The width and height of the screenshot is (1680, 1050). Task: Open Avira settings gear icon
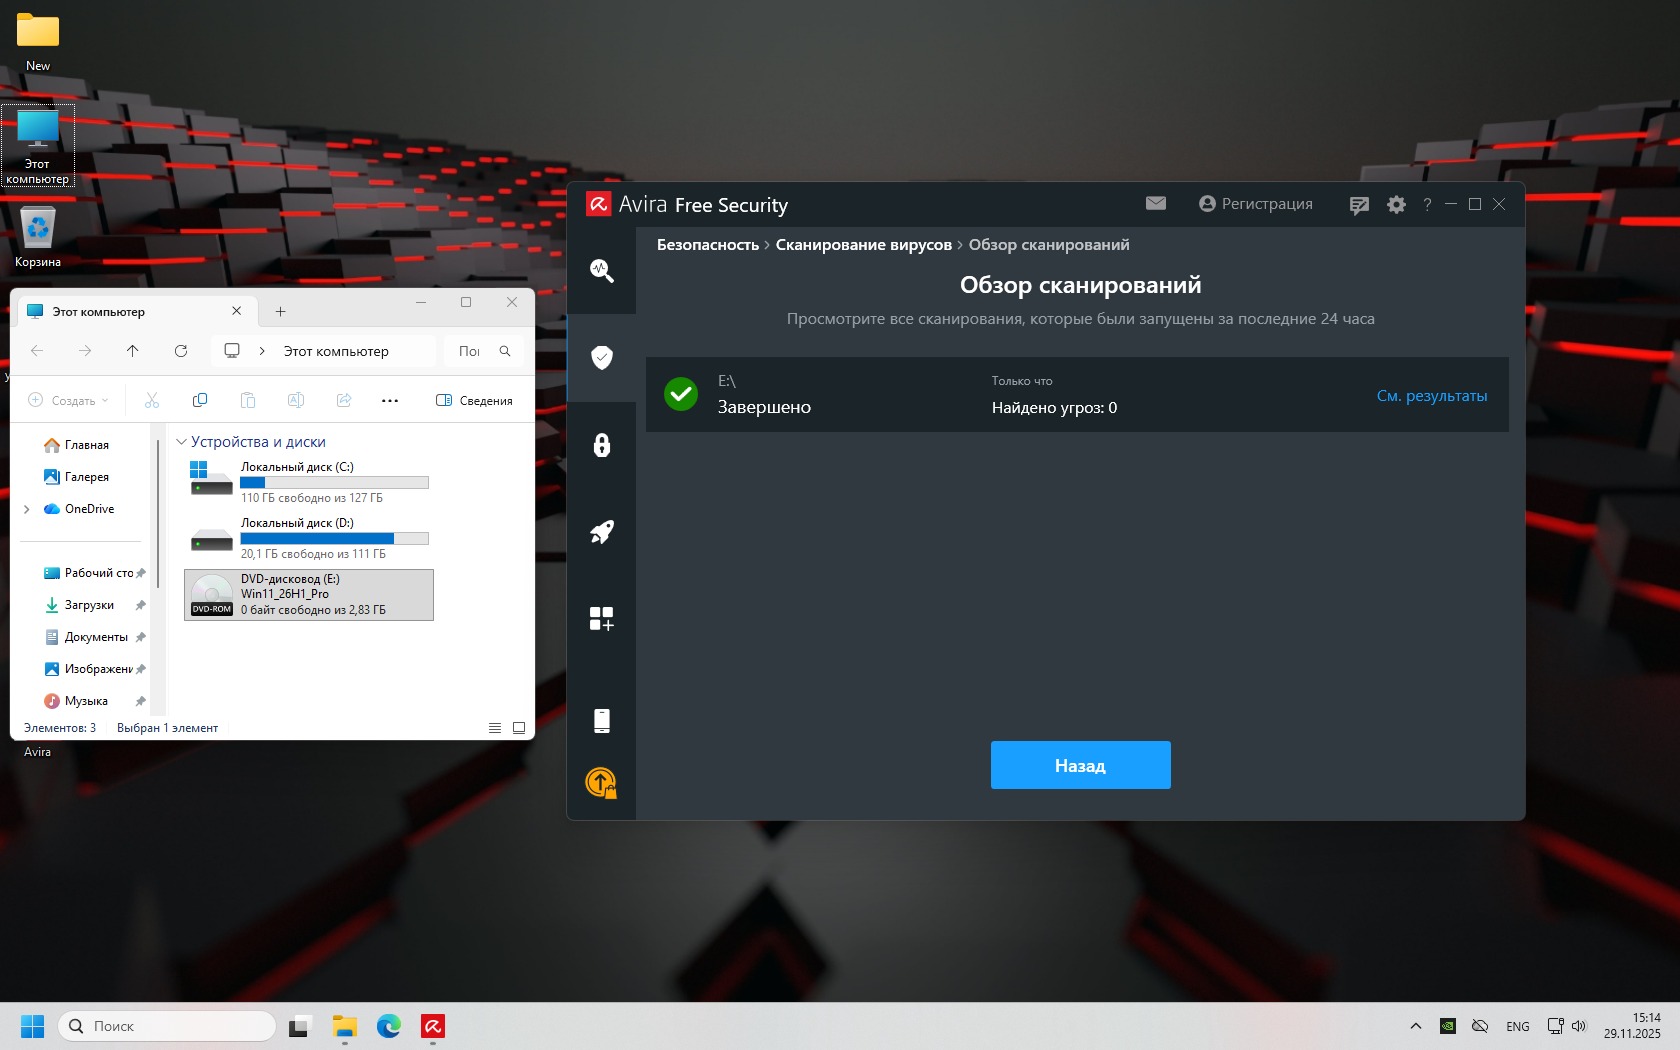(1396, 205)
